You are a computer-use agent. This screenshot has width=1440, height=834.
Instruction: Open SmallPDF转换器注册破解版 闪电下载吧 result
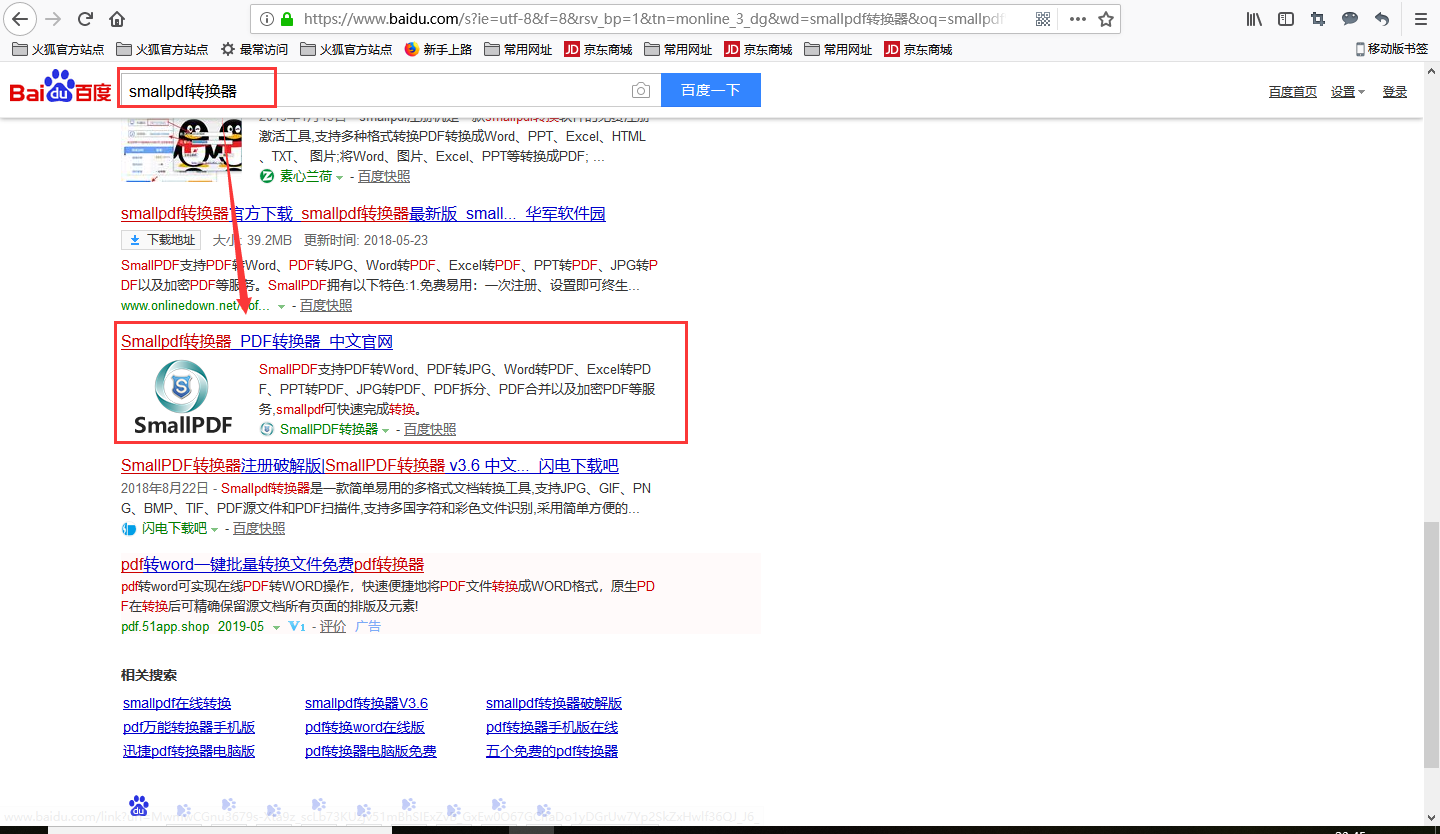click(370, 465)
